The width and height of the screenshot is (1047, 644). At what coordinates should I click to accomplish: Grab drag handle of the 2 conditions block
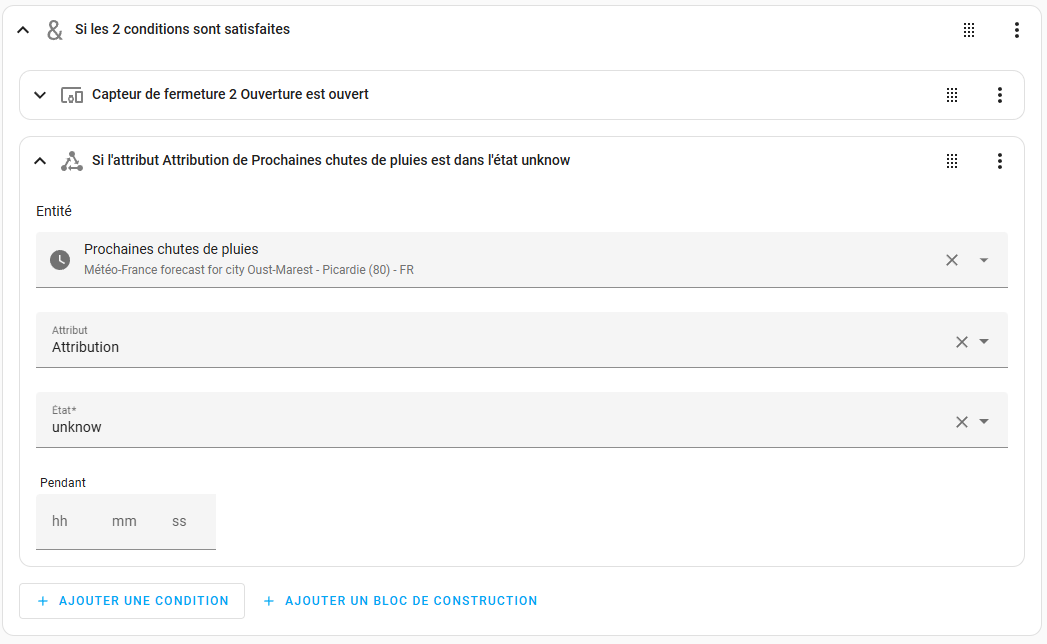point(969,29)
